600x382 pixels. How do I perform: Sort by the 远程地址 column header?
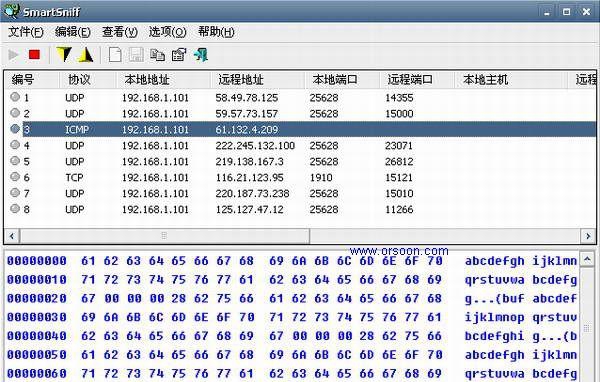click(258, 80)
